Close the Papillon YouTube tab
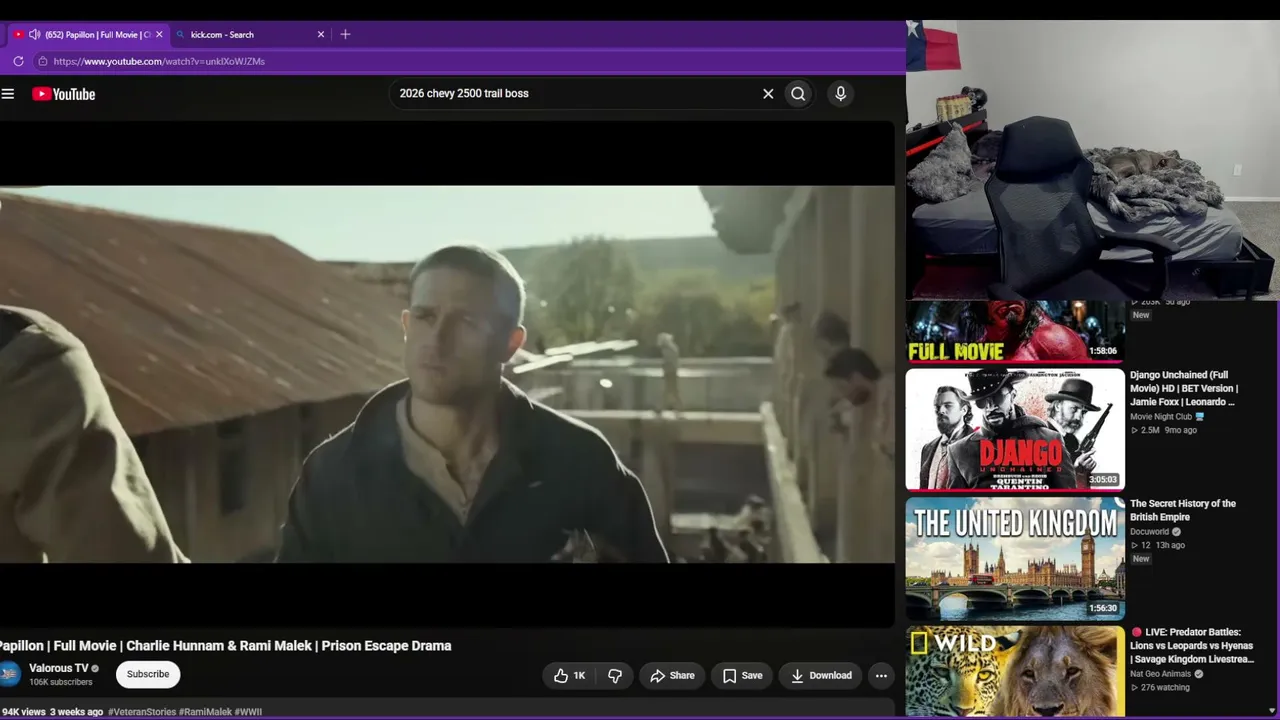 (158, 34)
